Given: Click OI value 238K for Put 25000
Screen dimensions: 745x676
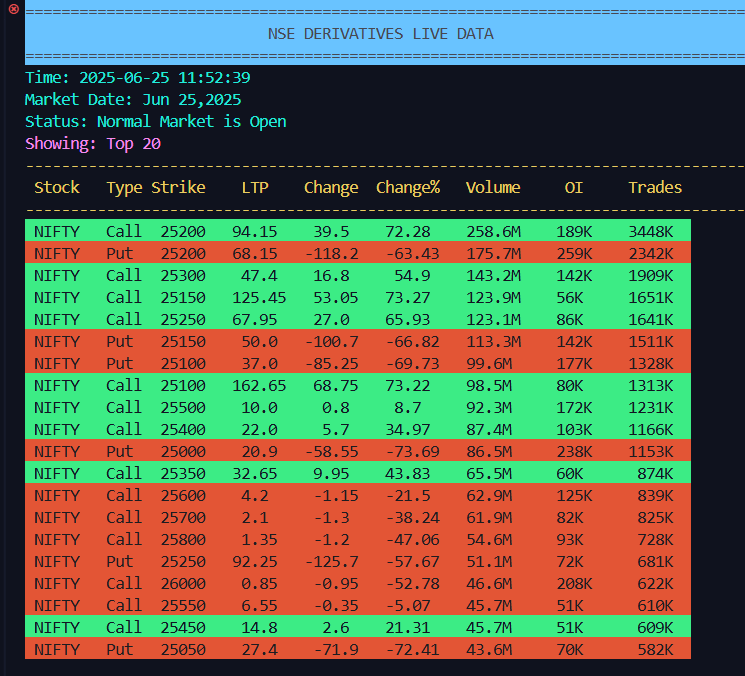Looking at the screenshot, I should click(x=574, y=451).
